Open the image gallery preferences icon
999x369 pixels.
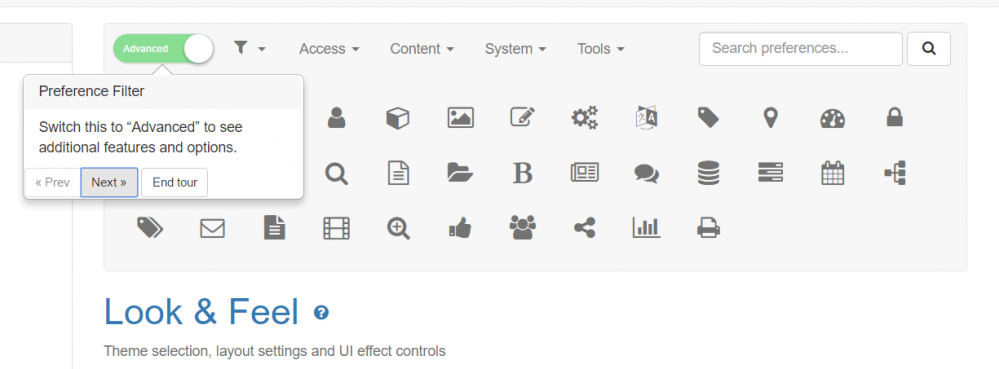pyautogui.click(x=460, y=118)
